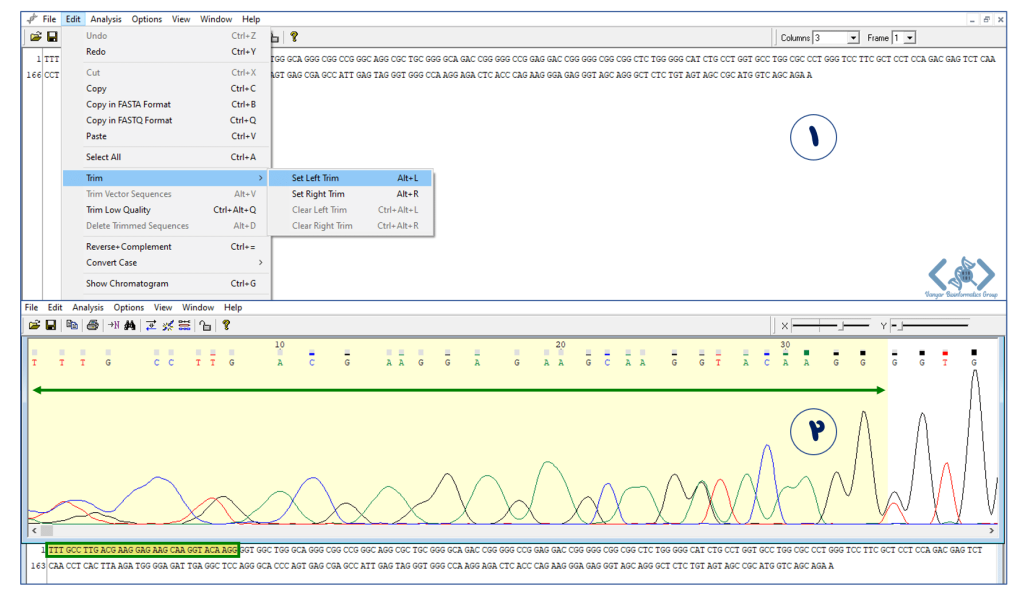1024x598 pixels.
Task: Open the Window menu in the upper window
Action: 216,19
